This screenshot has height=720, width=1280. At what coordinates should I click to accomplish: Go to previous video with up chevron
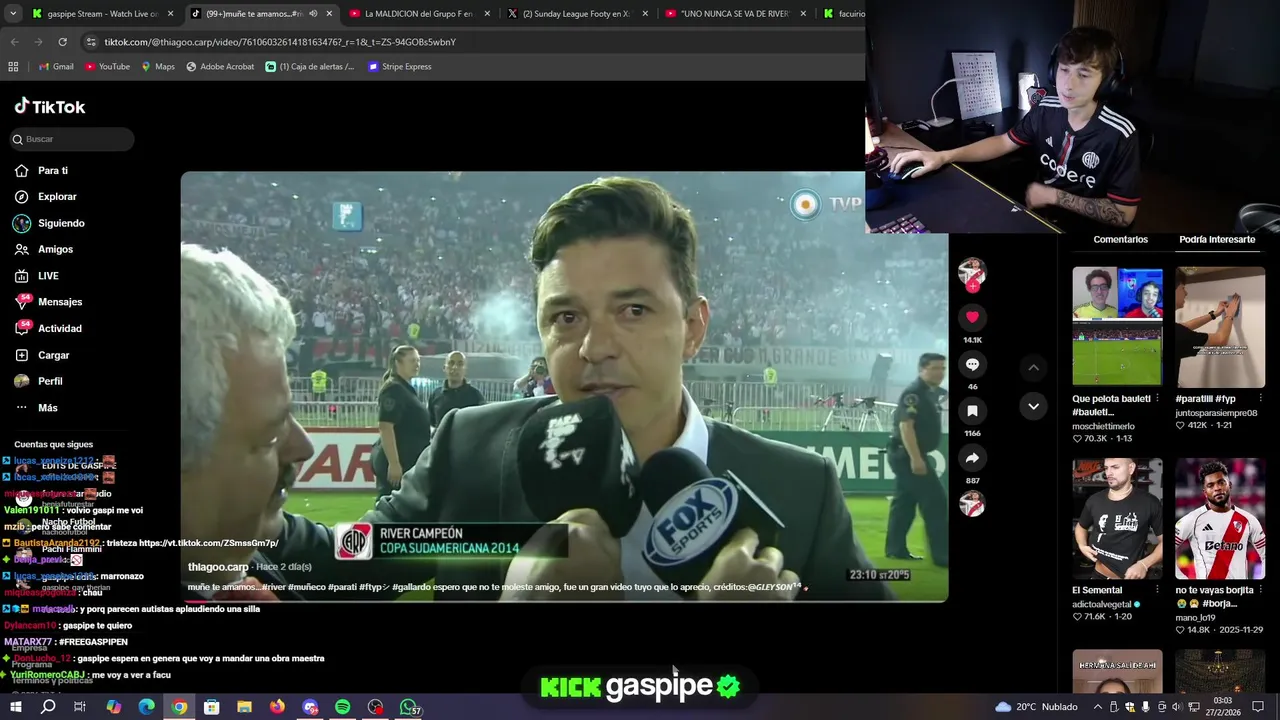click(x=1033, y=368)
